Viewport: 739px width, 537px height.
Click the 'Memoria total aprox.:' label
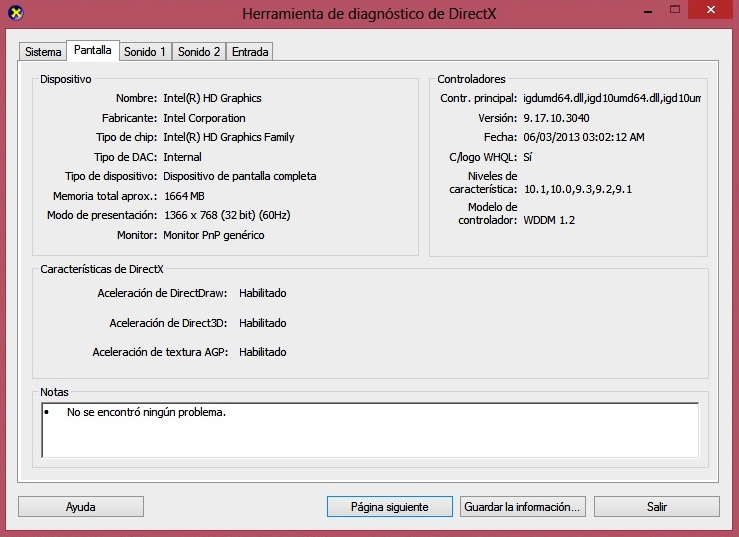click(x=105, y=196)
